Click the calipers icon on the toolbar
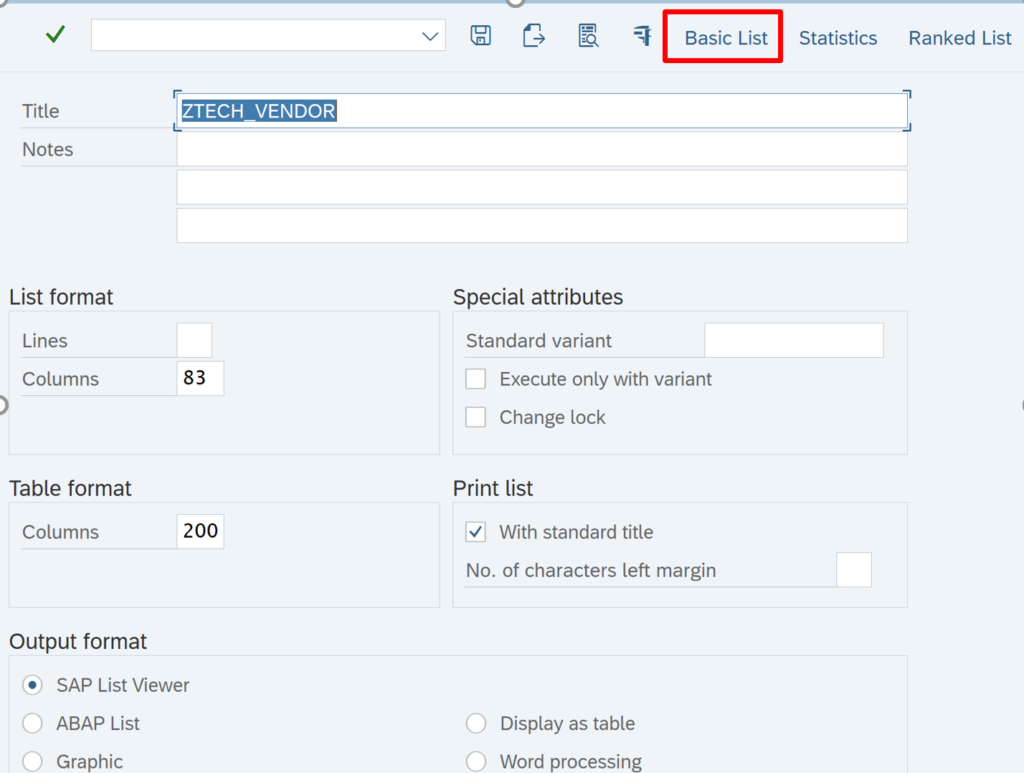The image size is (1024, 773). coord(641,34)
